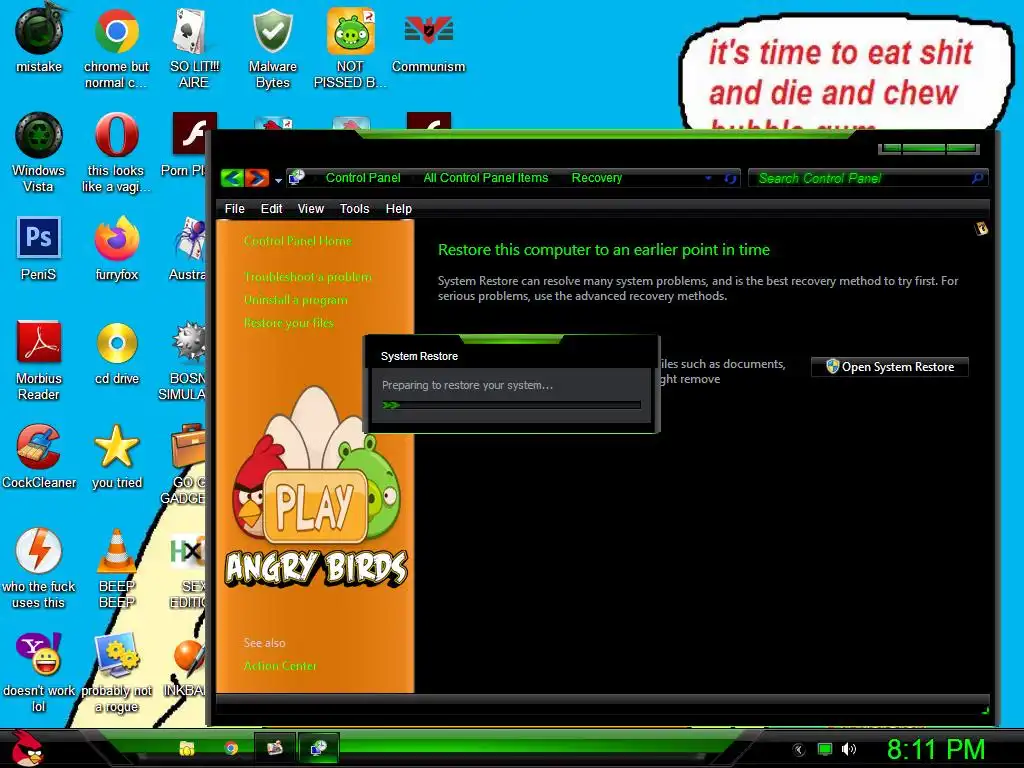Click the System Restore dialog title
1024x768 pixels.
(419, 357)
